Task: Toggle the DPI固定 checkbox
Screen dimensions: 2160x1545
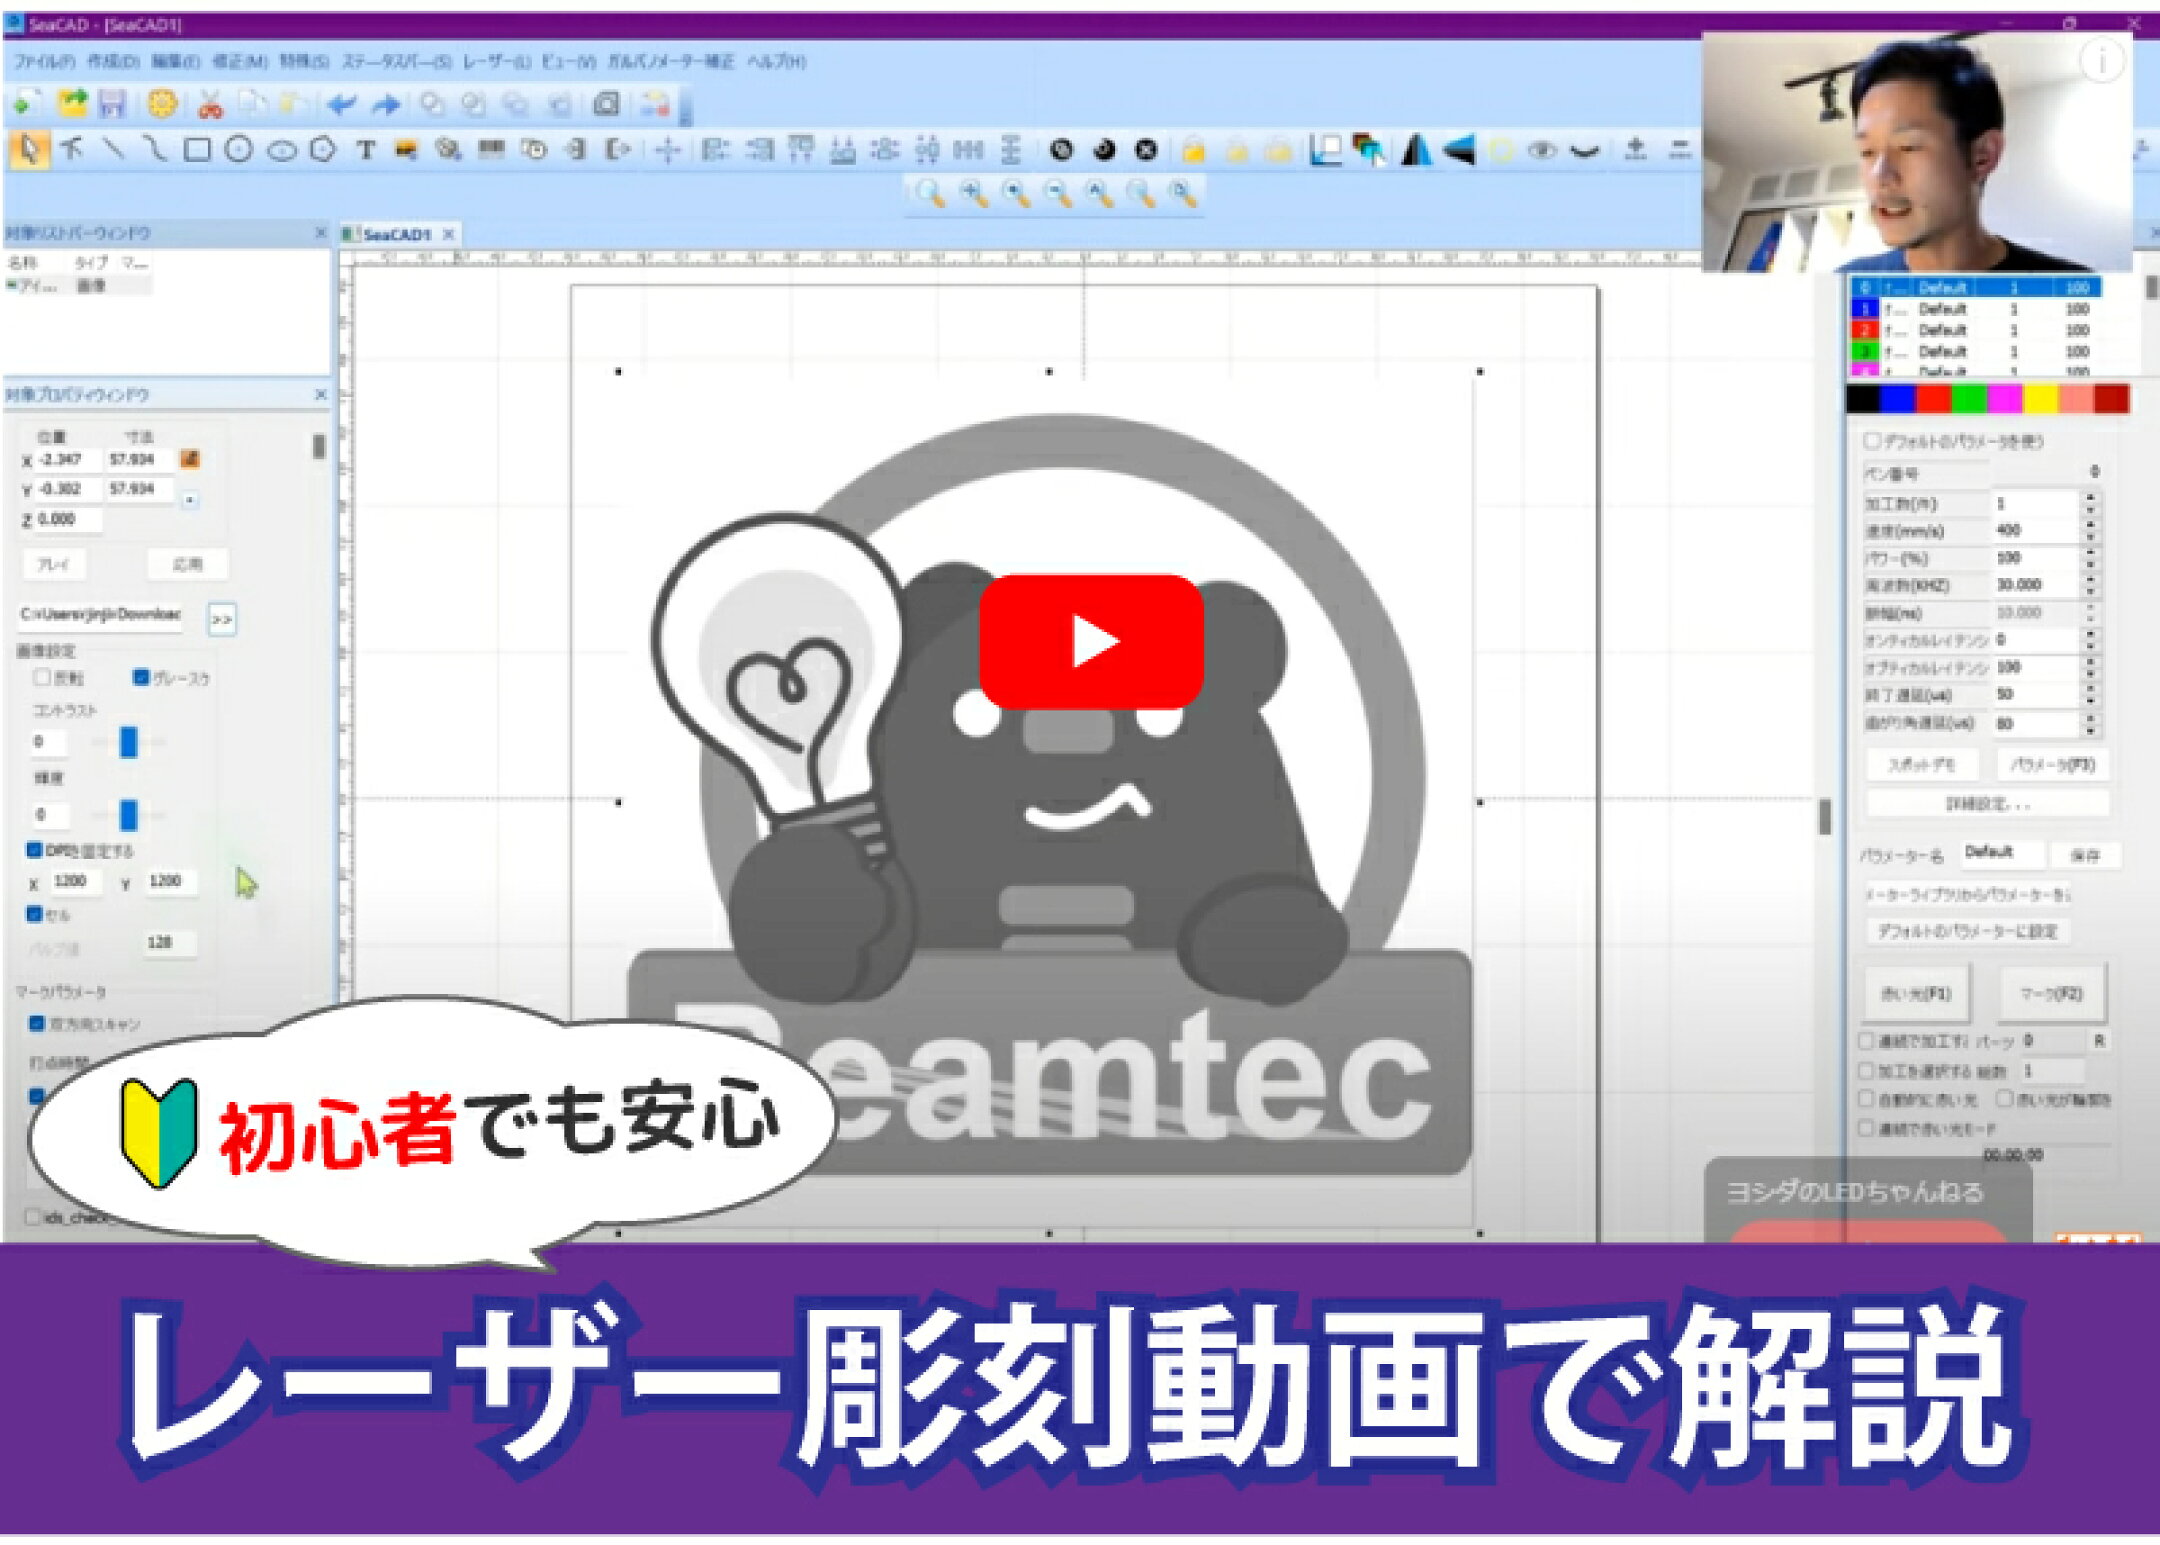Action: tap(34, 850)
